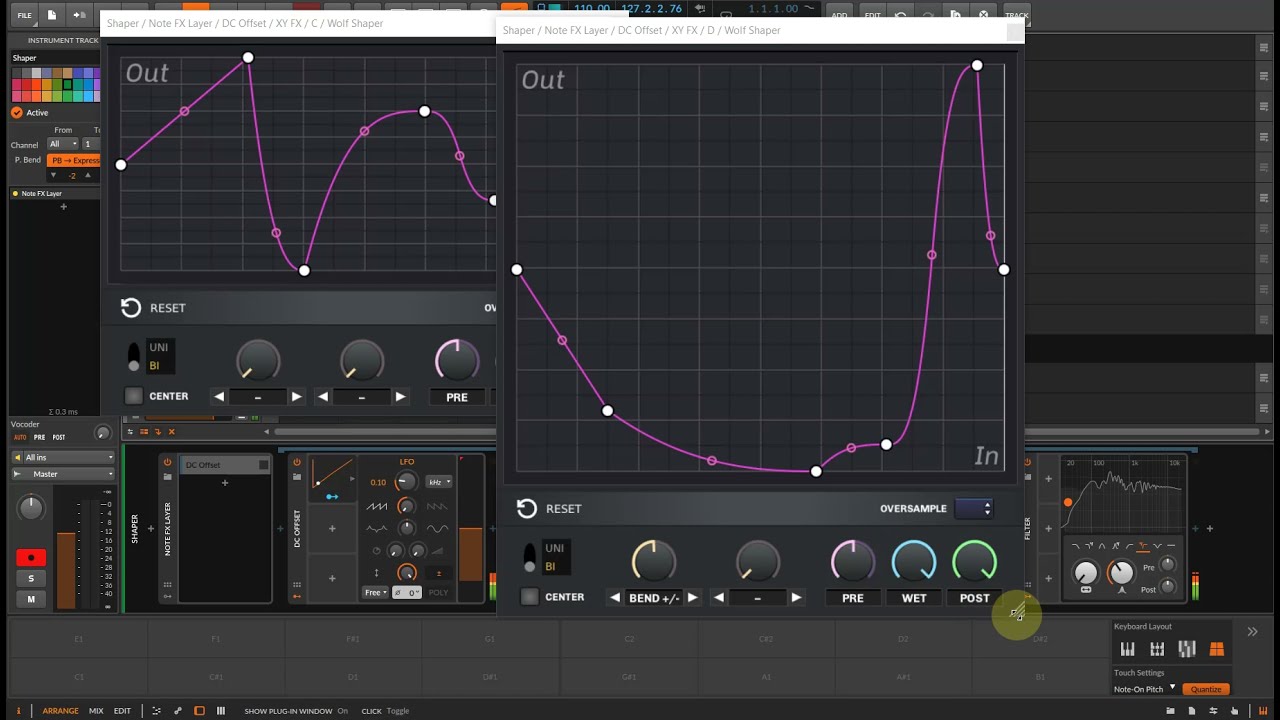1280x720 pixels.
Task: Arm the track record button
Action: point(31,558)
